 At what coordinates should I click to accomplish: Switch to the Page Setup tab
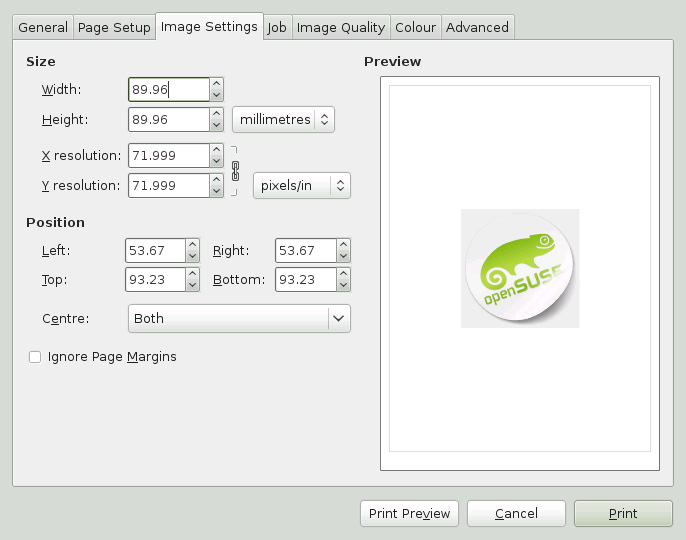[x=114, y=28]
